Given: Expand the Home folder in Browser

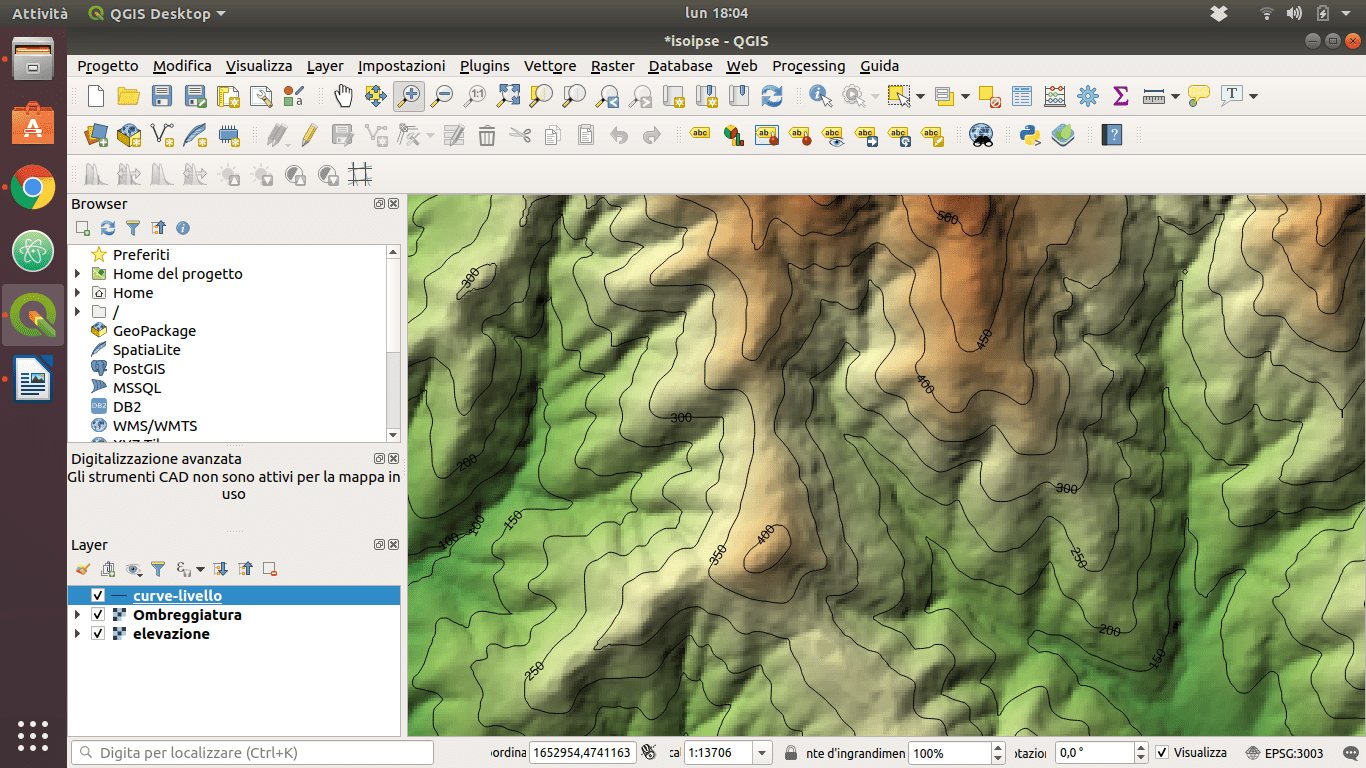Looking at the screenshot, I should pos(77,293).
